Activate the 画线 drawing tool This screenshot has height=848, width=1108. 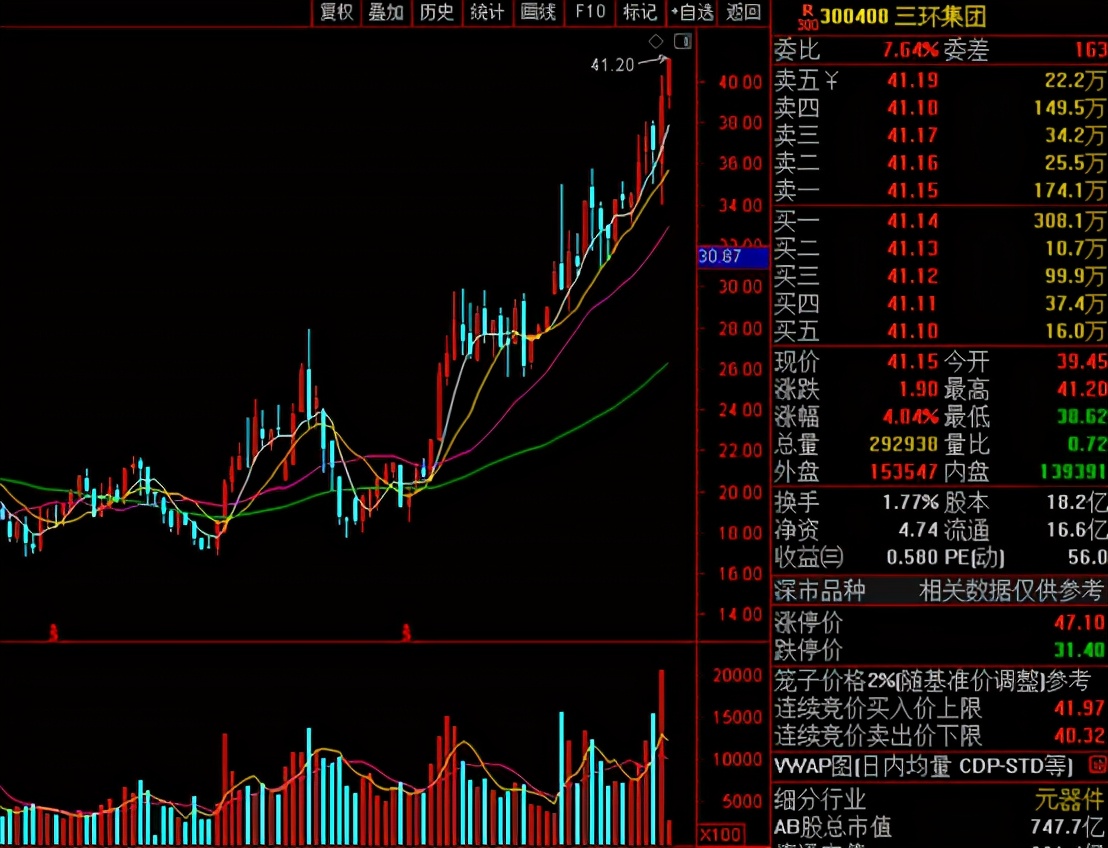click(x=538, y=12)
